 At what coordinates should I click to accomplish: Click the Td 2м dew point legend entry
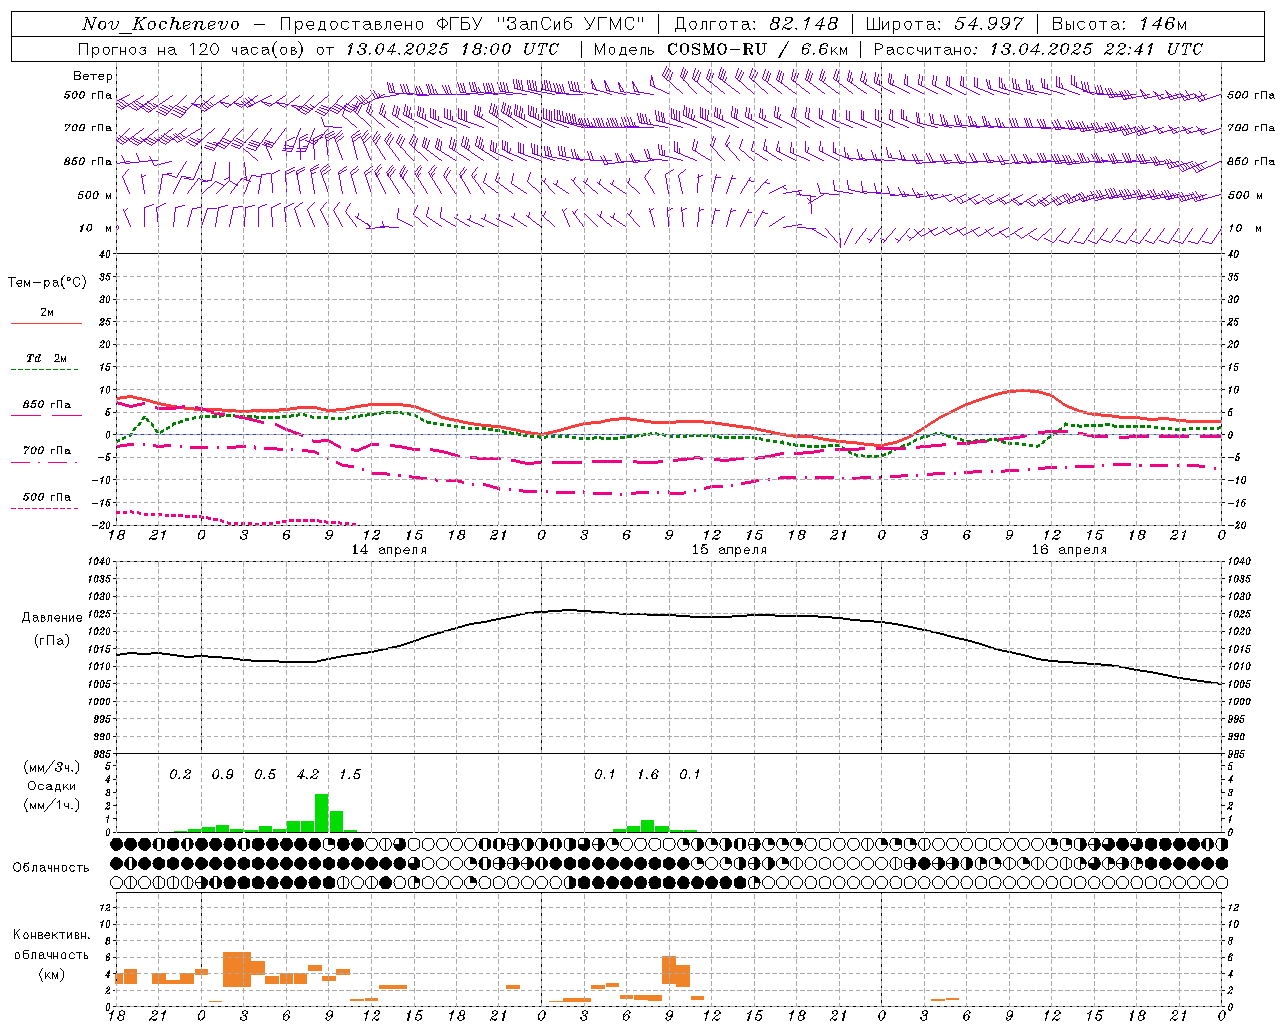click(x=47, y=358)
